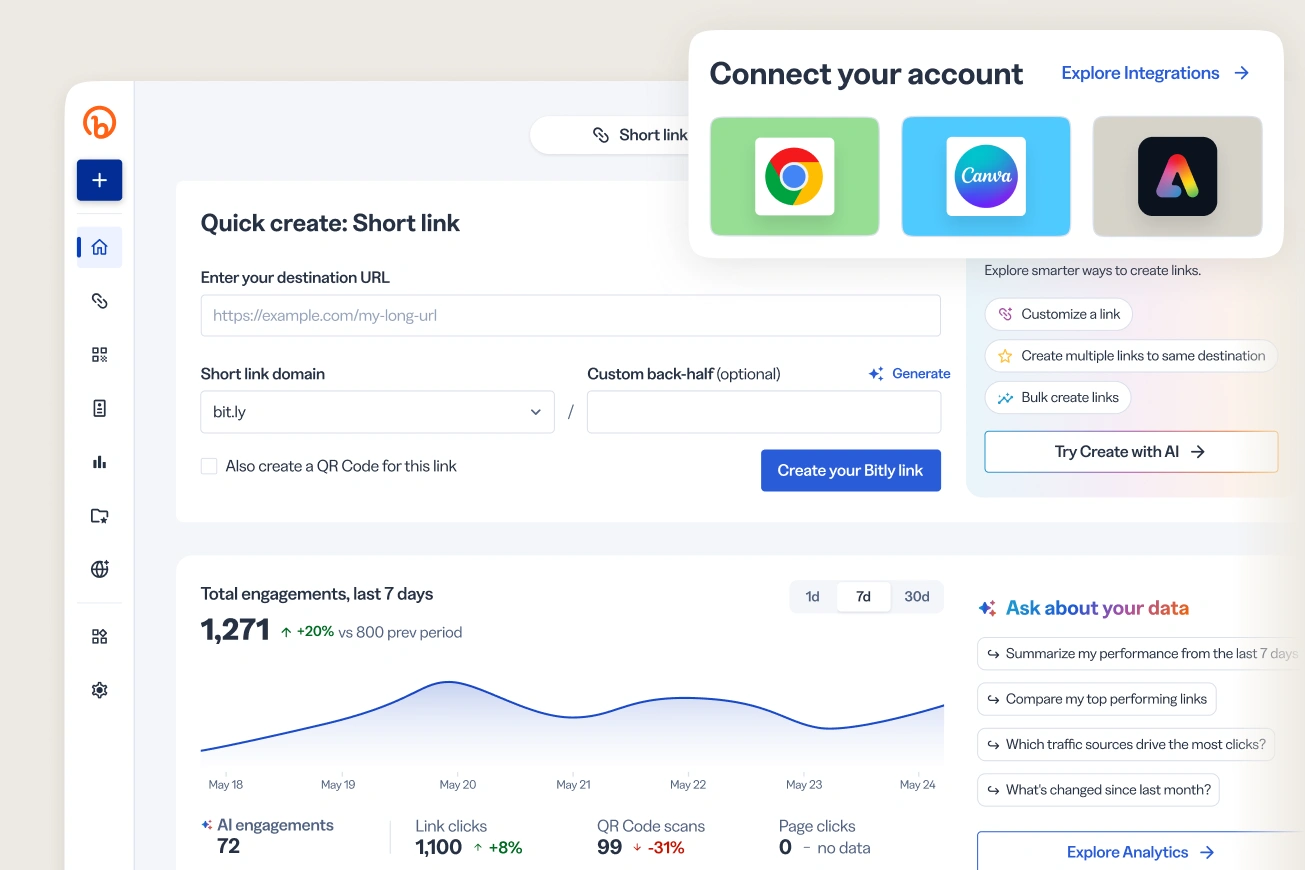Open the Short link domain dropdown
1305x870 pixels.
pos(377,412)
